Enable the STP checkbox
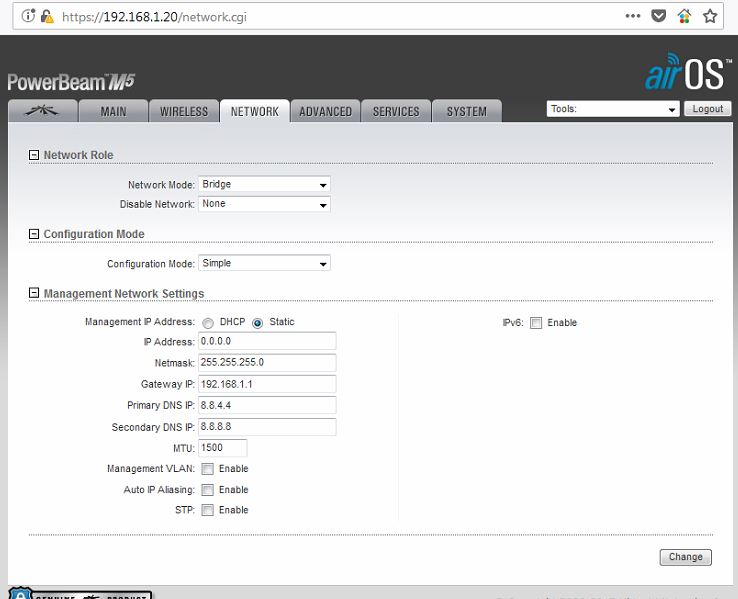Screen dimensions: 738x599 208,510
